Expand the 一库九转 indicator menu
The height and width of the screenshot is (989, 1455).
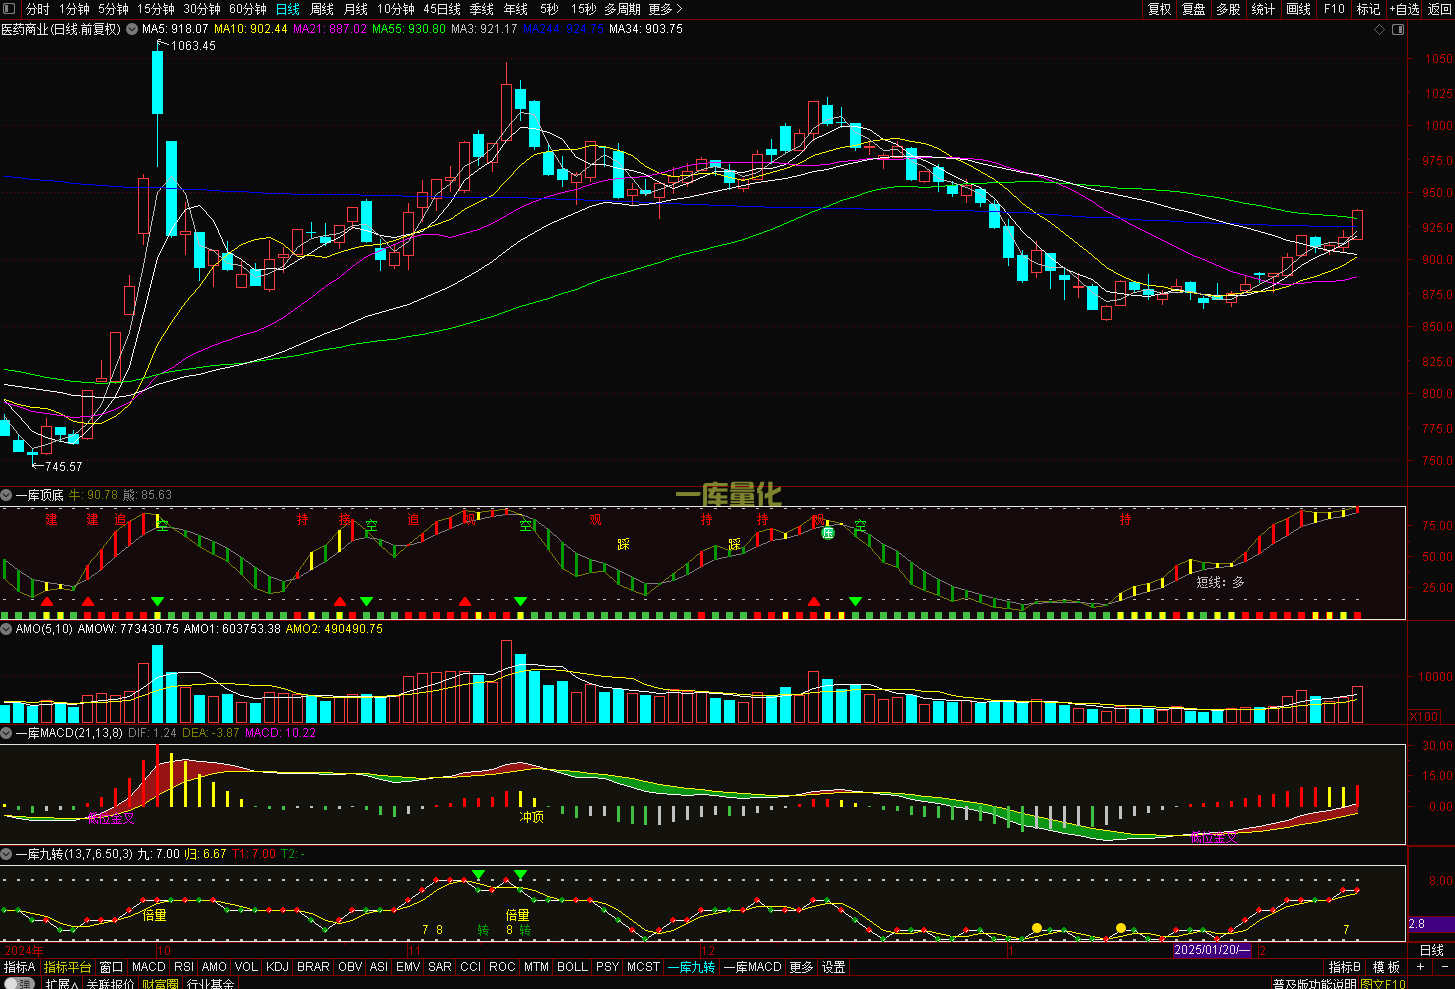6,854
